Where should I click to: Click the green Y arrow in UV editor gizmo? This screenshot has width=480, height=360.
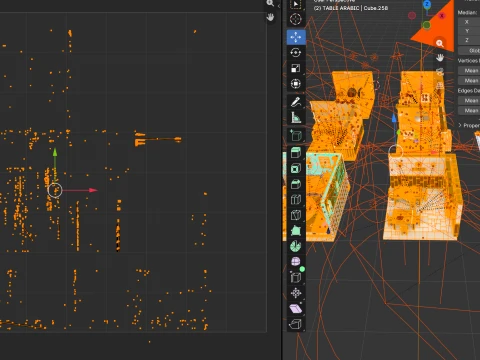tap(55, 152)
